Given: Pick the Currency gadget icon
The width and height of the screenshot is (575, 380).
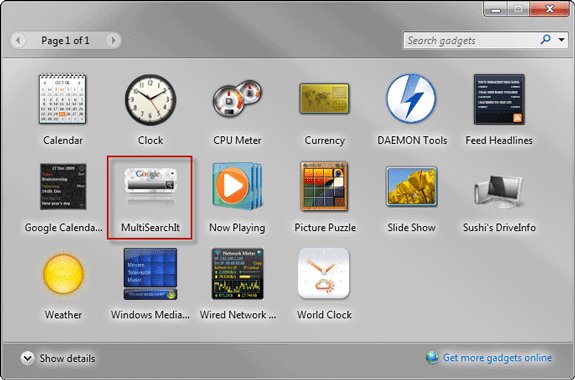Looking at the screenshot, I should point(324,98).
